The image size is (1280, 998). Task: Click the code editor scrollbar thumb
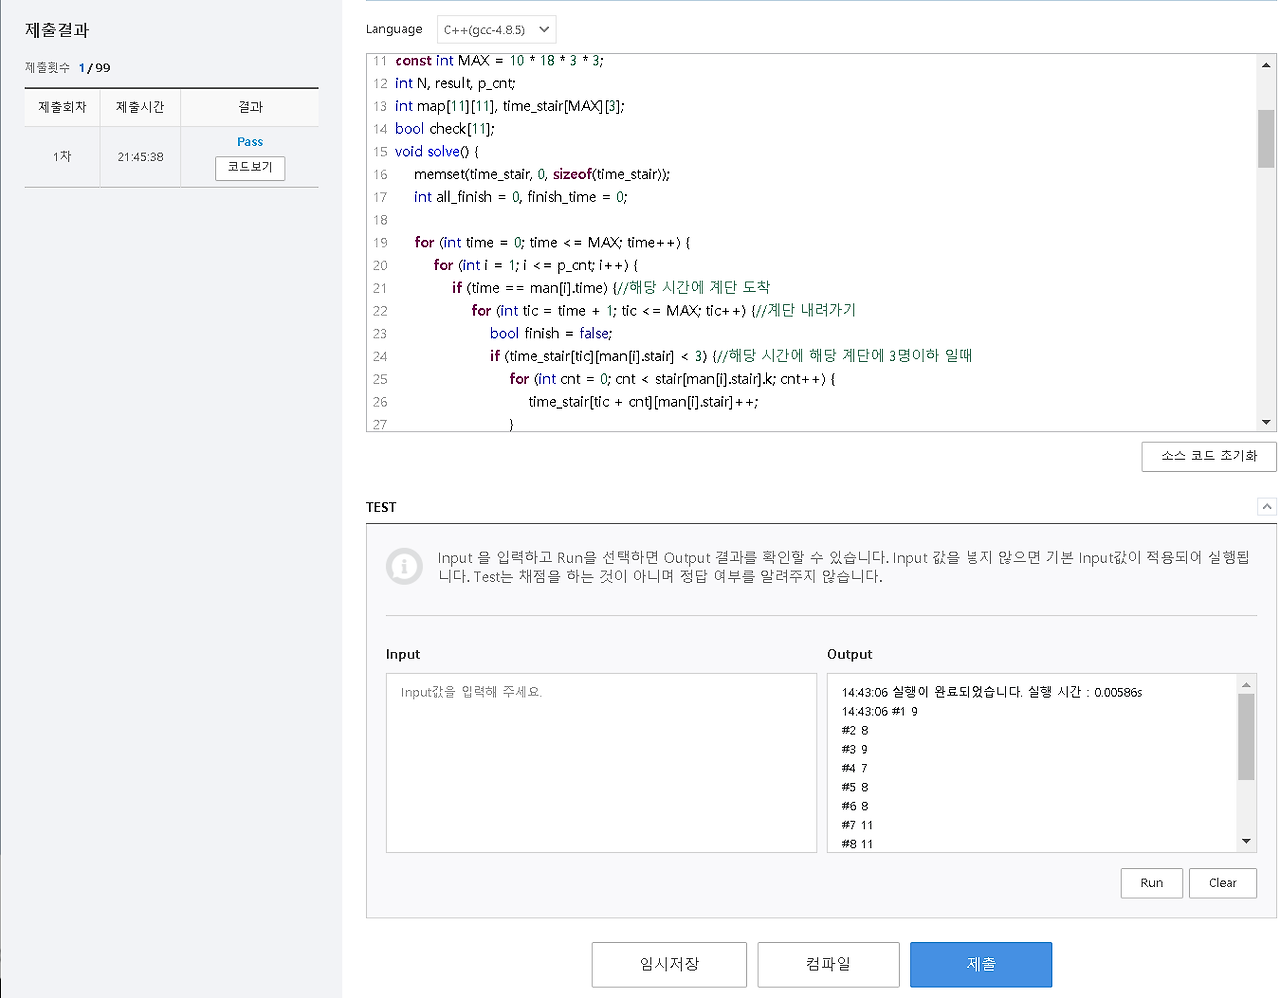(1265, 140)
